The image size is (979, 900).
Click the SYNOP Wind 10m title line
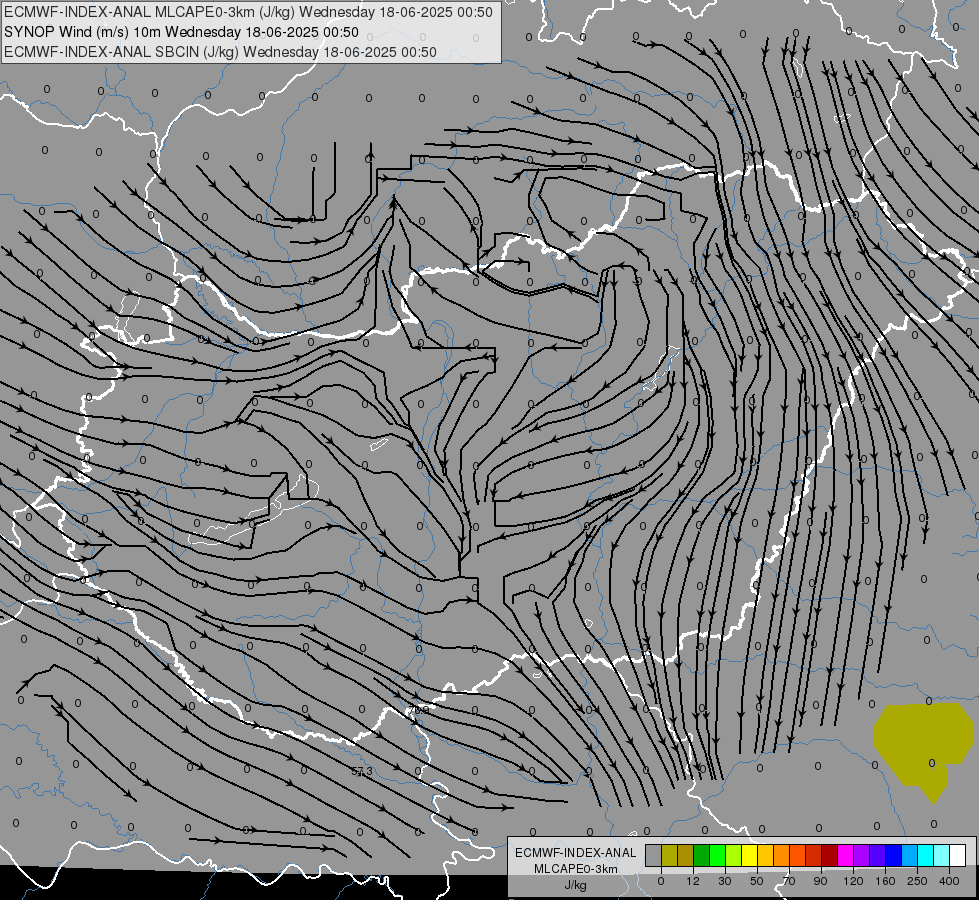pyautogui.click(x=182, y=32)
